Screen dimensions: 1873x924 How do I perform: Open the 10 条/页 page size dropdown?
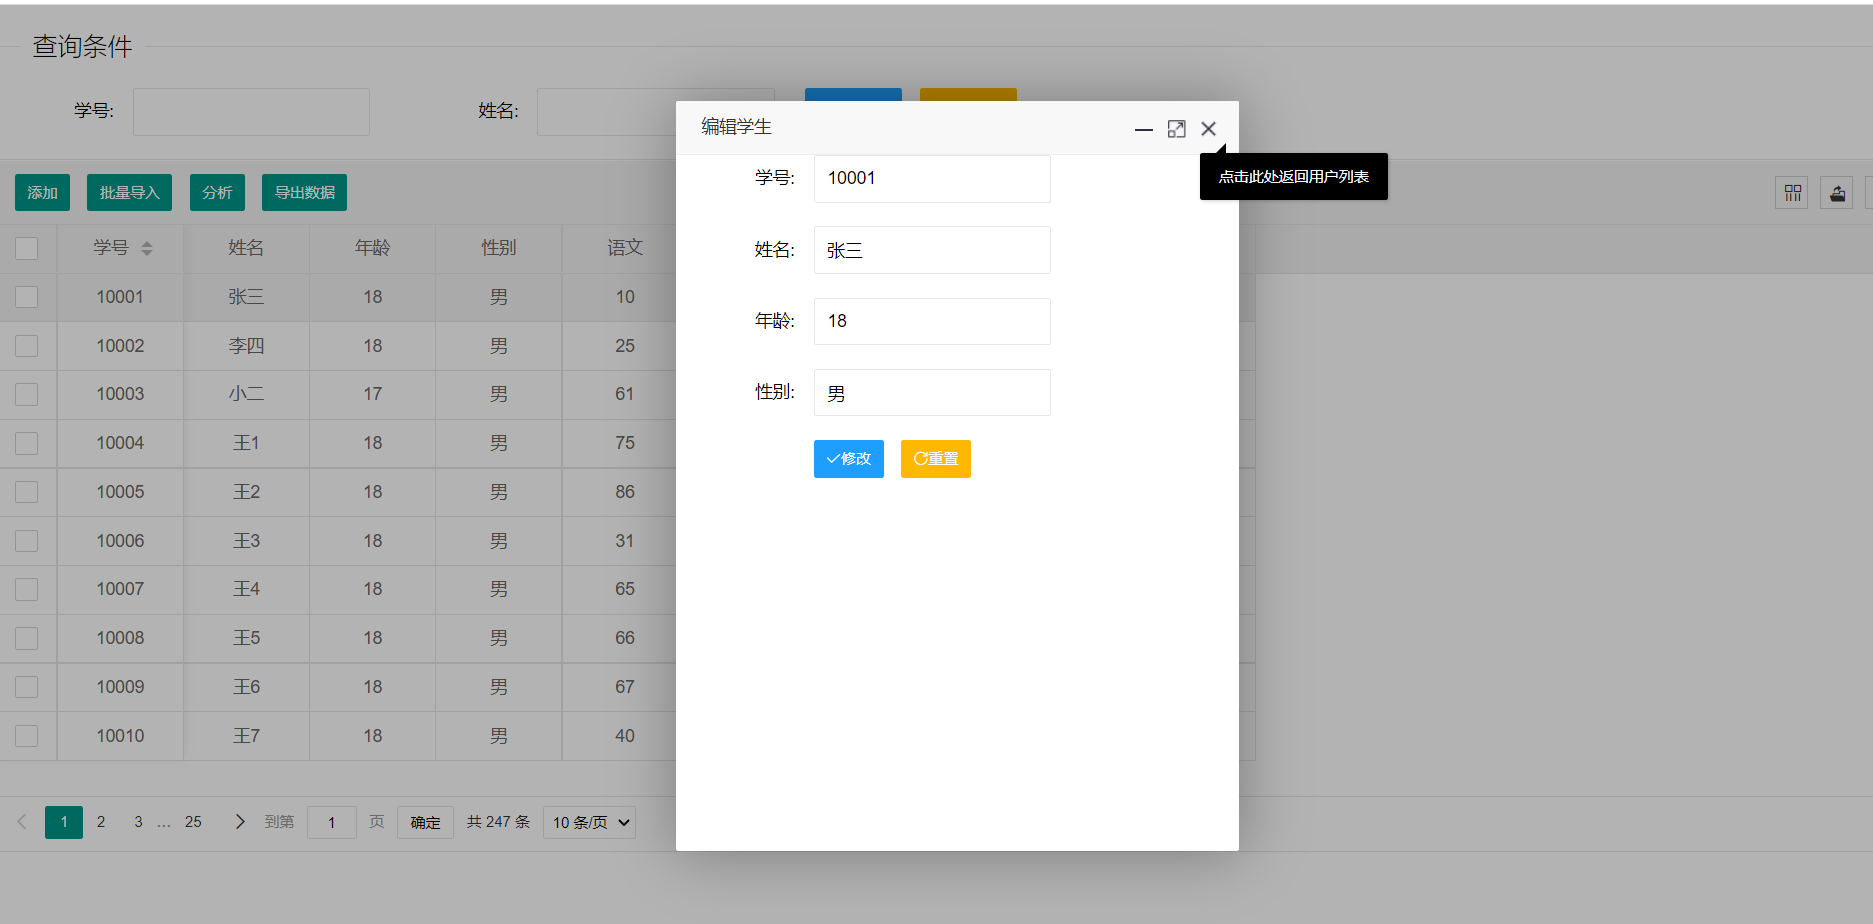(x=588, y=822)
